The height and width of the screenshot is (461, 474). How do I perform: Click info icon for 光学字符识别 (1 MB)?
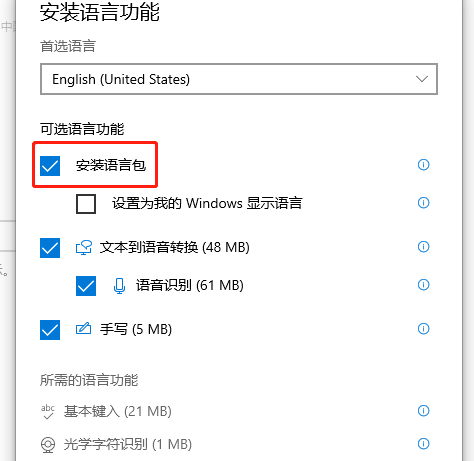click(424, 444)
